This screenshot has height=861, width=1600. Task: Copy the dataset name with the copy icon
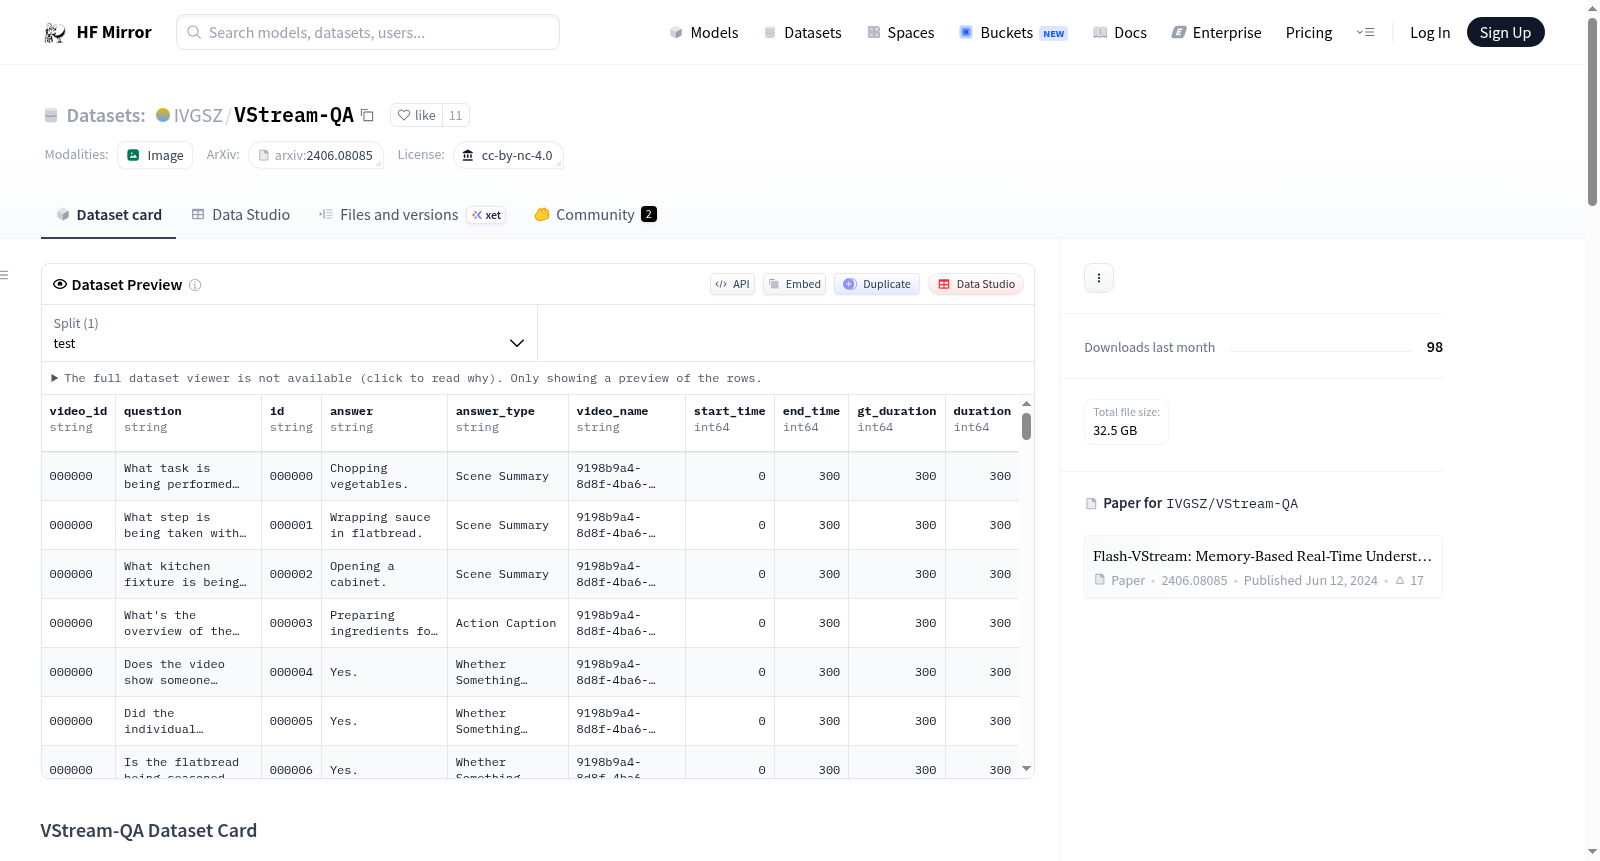coord(367,115)
